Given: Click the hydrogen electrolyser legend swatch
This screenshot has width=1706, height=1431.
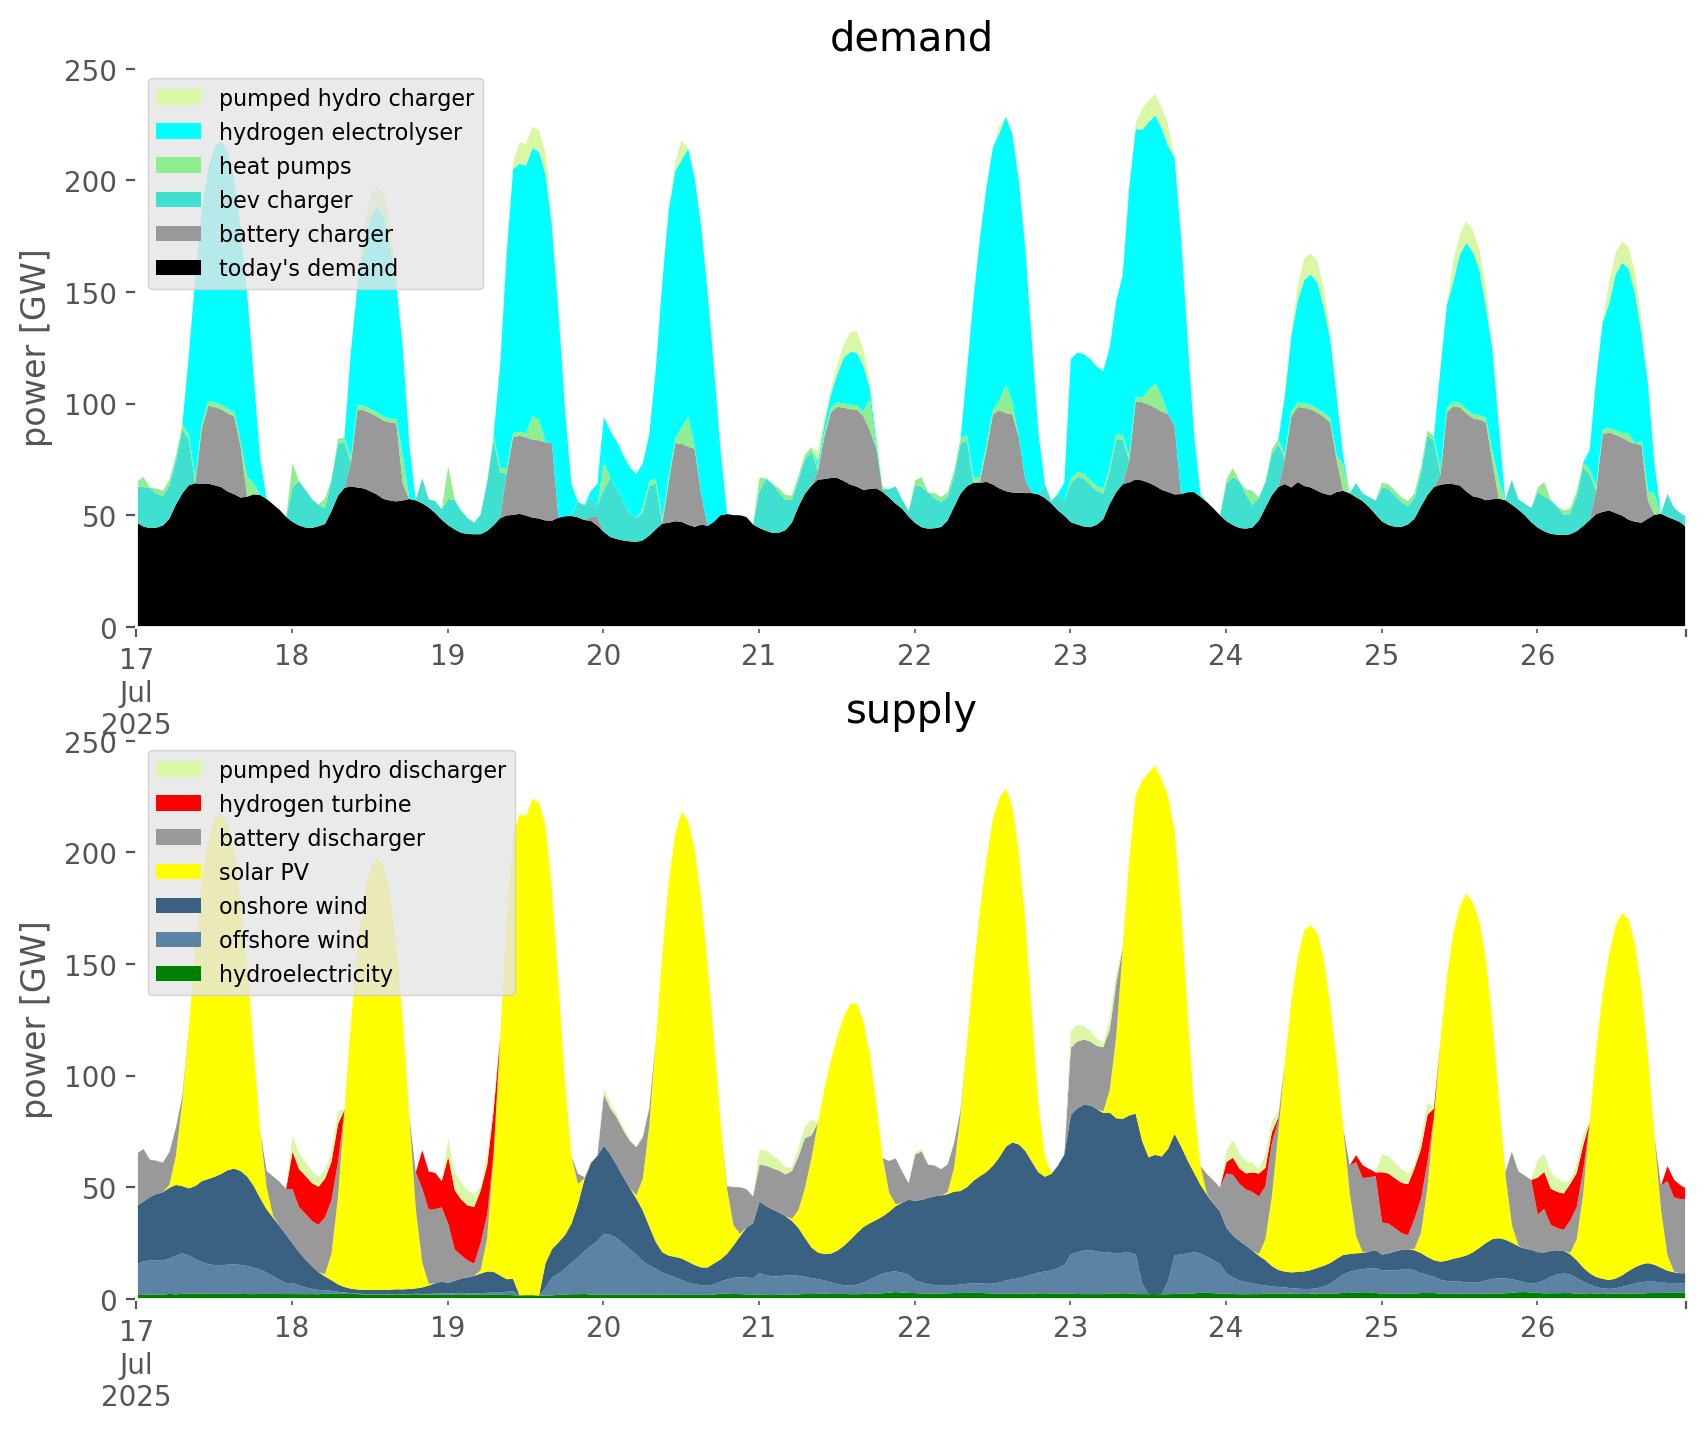Looking at the screenshot, I should point(180,132).
